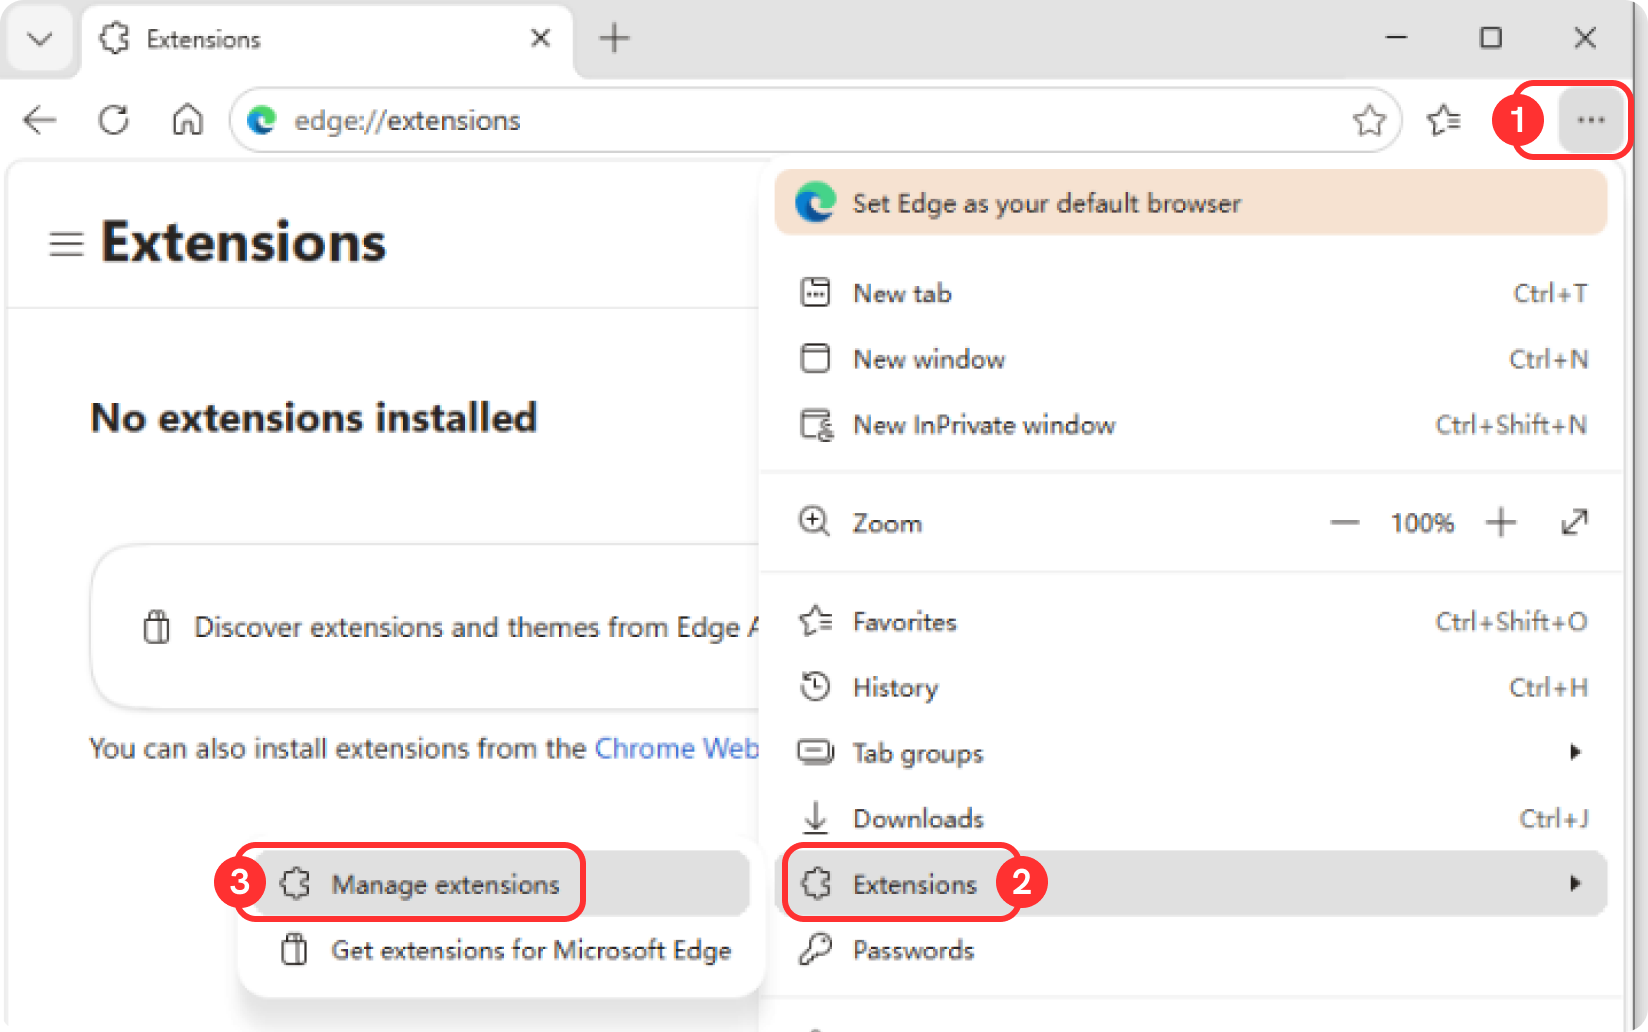Click the Favorites star icon in menu
Image resolution: width=1648 pixels, height=1032 pixels.
[815, 621]
